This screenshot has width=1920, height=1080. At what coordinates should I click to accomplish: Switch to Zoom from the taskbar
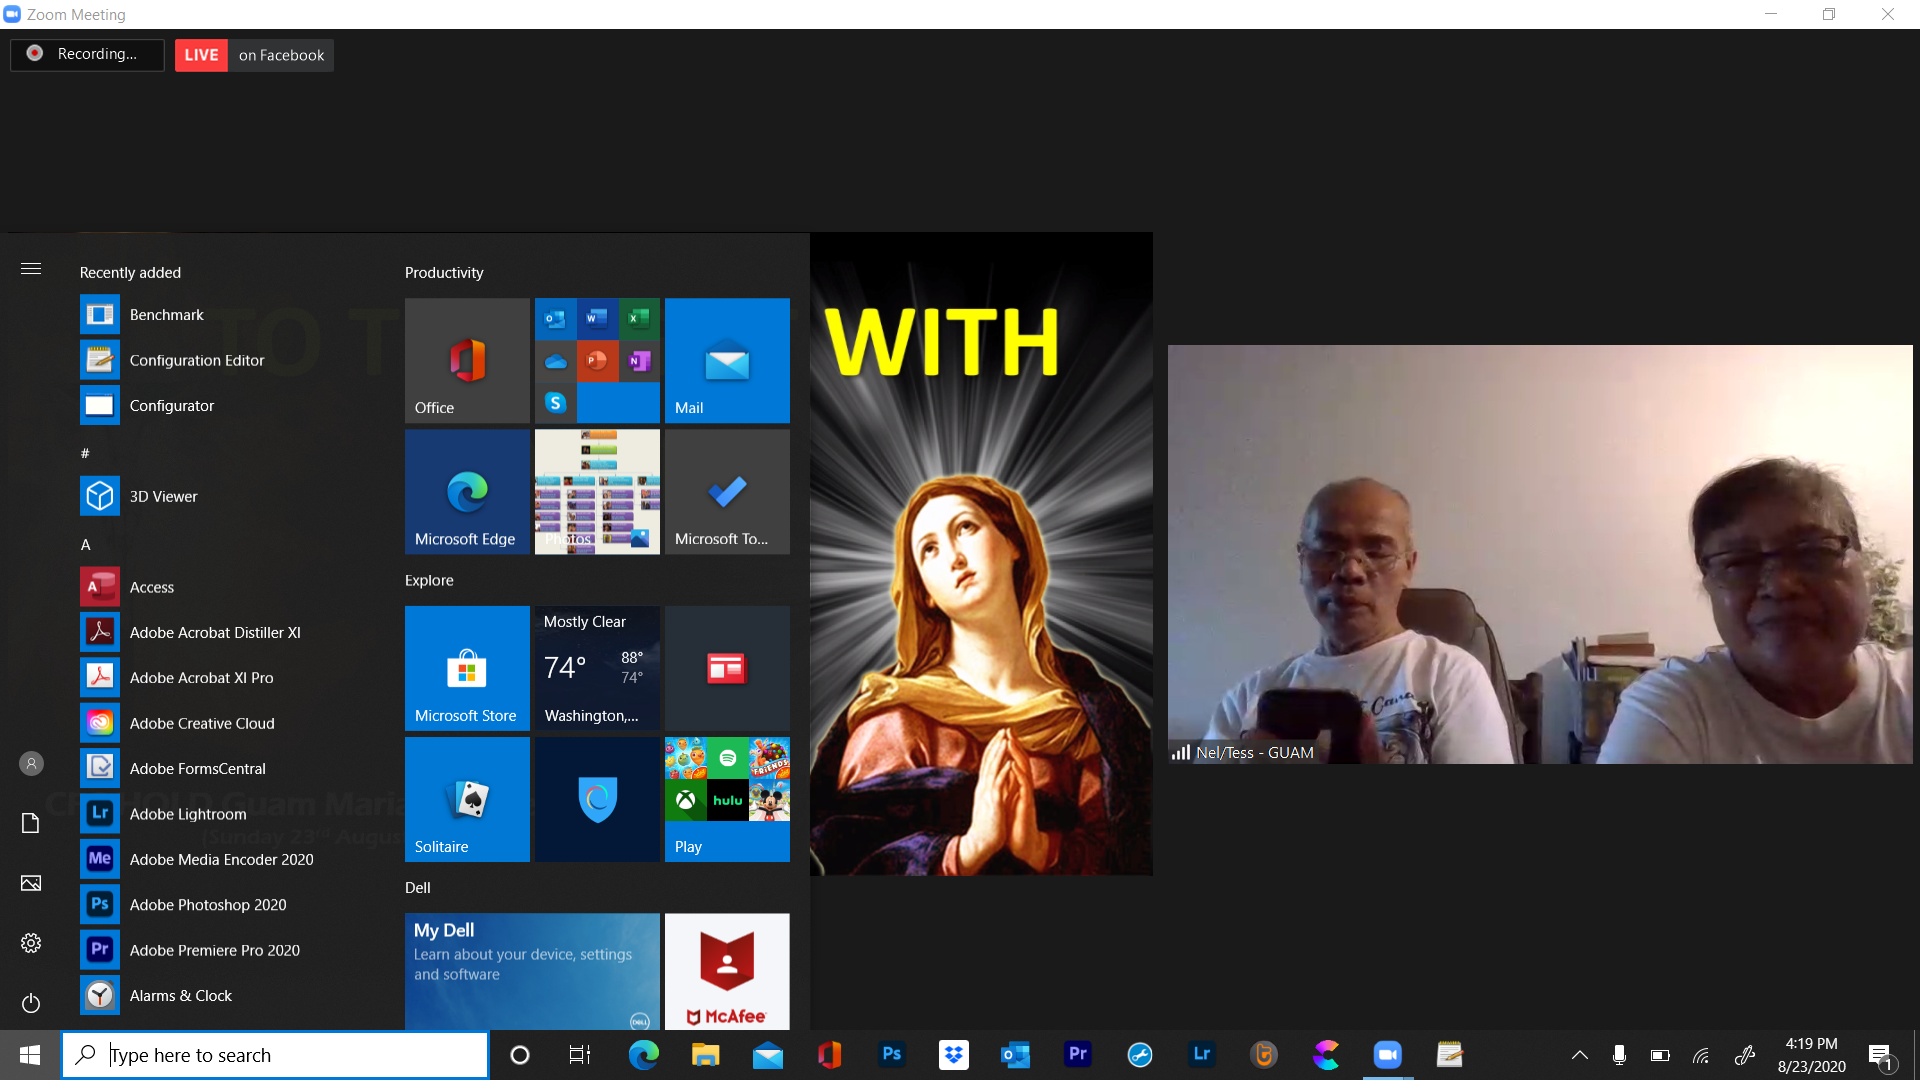pyautogui.click(x=1388, y=1055)
